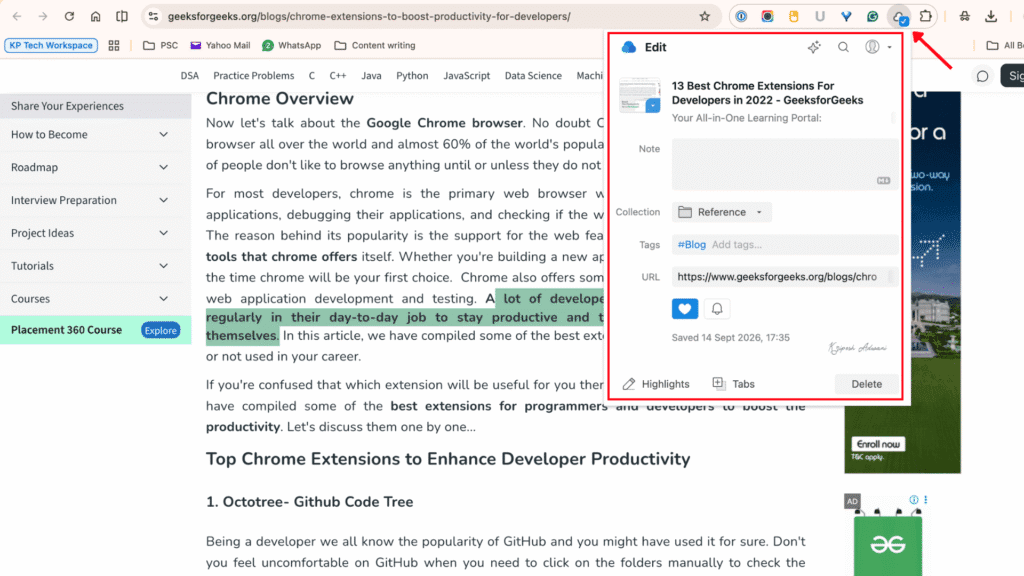Click the #Blog tag

click(692, 245)
